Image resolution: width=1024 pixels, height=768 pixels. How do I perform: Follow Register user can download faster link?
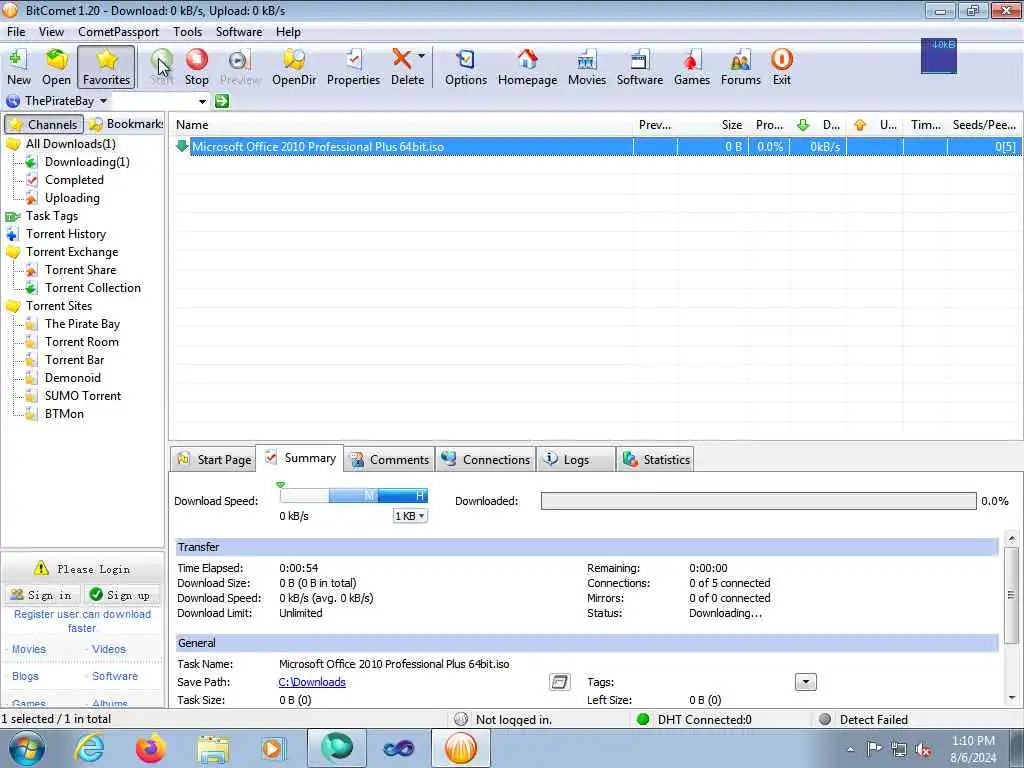[x=82, y=621]
